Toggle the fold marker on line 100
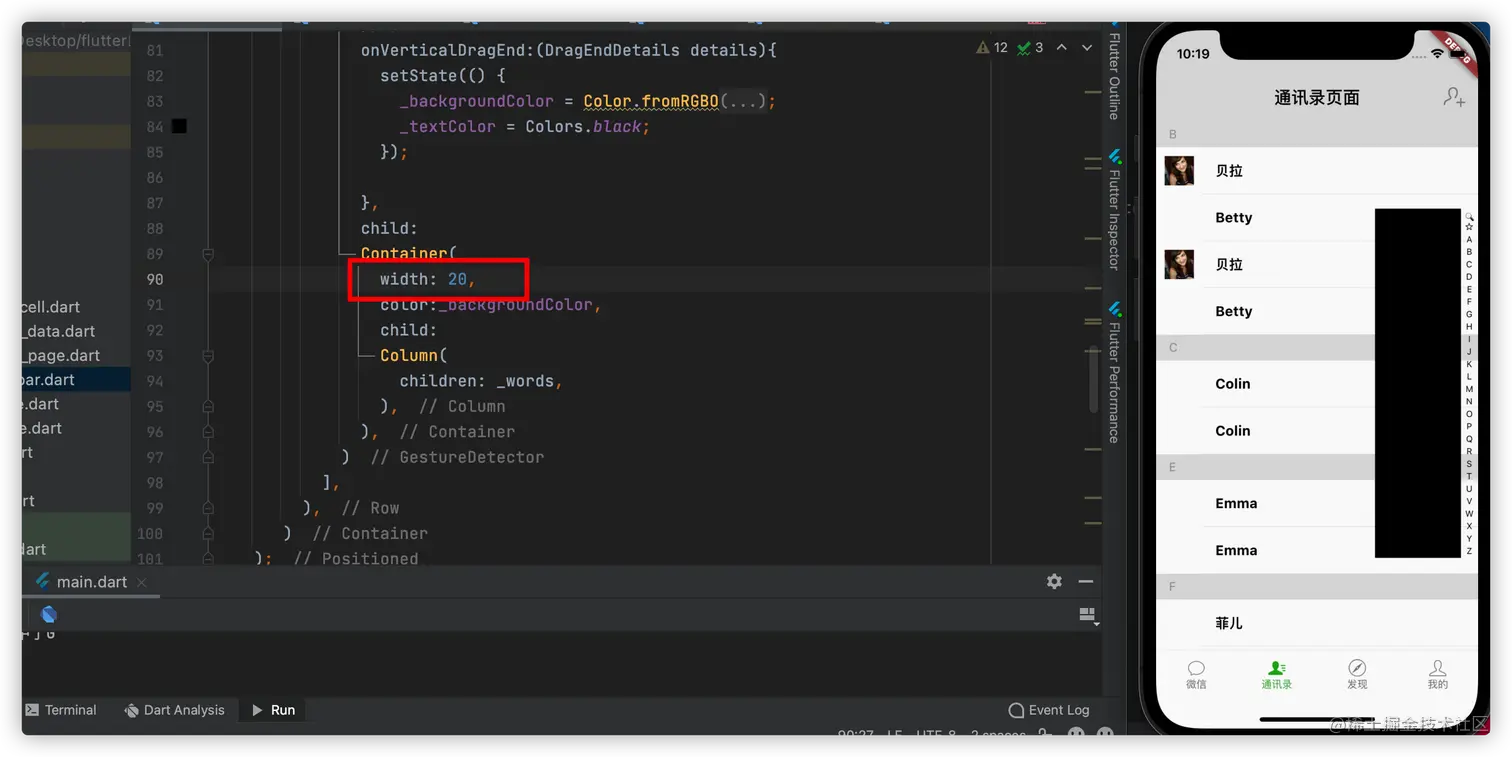 pos(208,534)
